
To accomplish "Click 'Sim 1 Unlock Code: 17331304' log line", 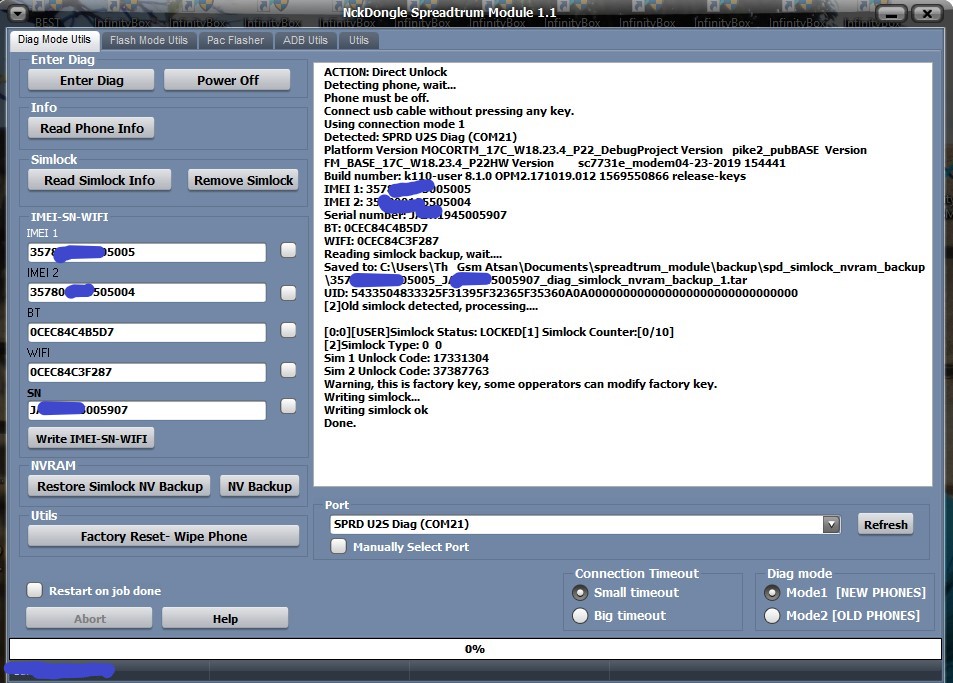I will [x=406, y=358].
